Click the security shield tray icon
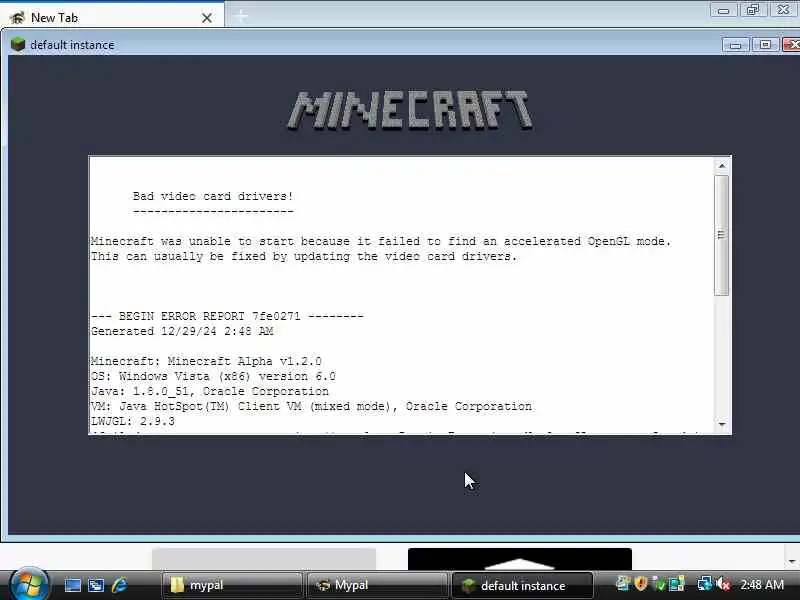 tap(641, 583)
